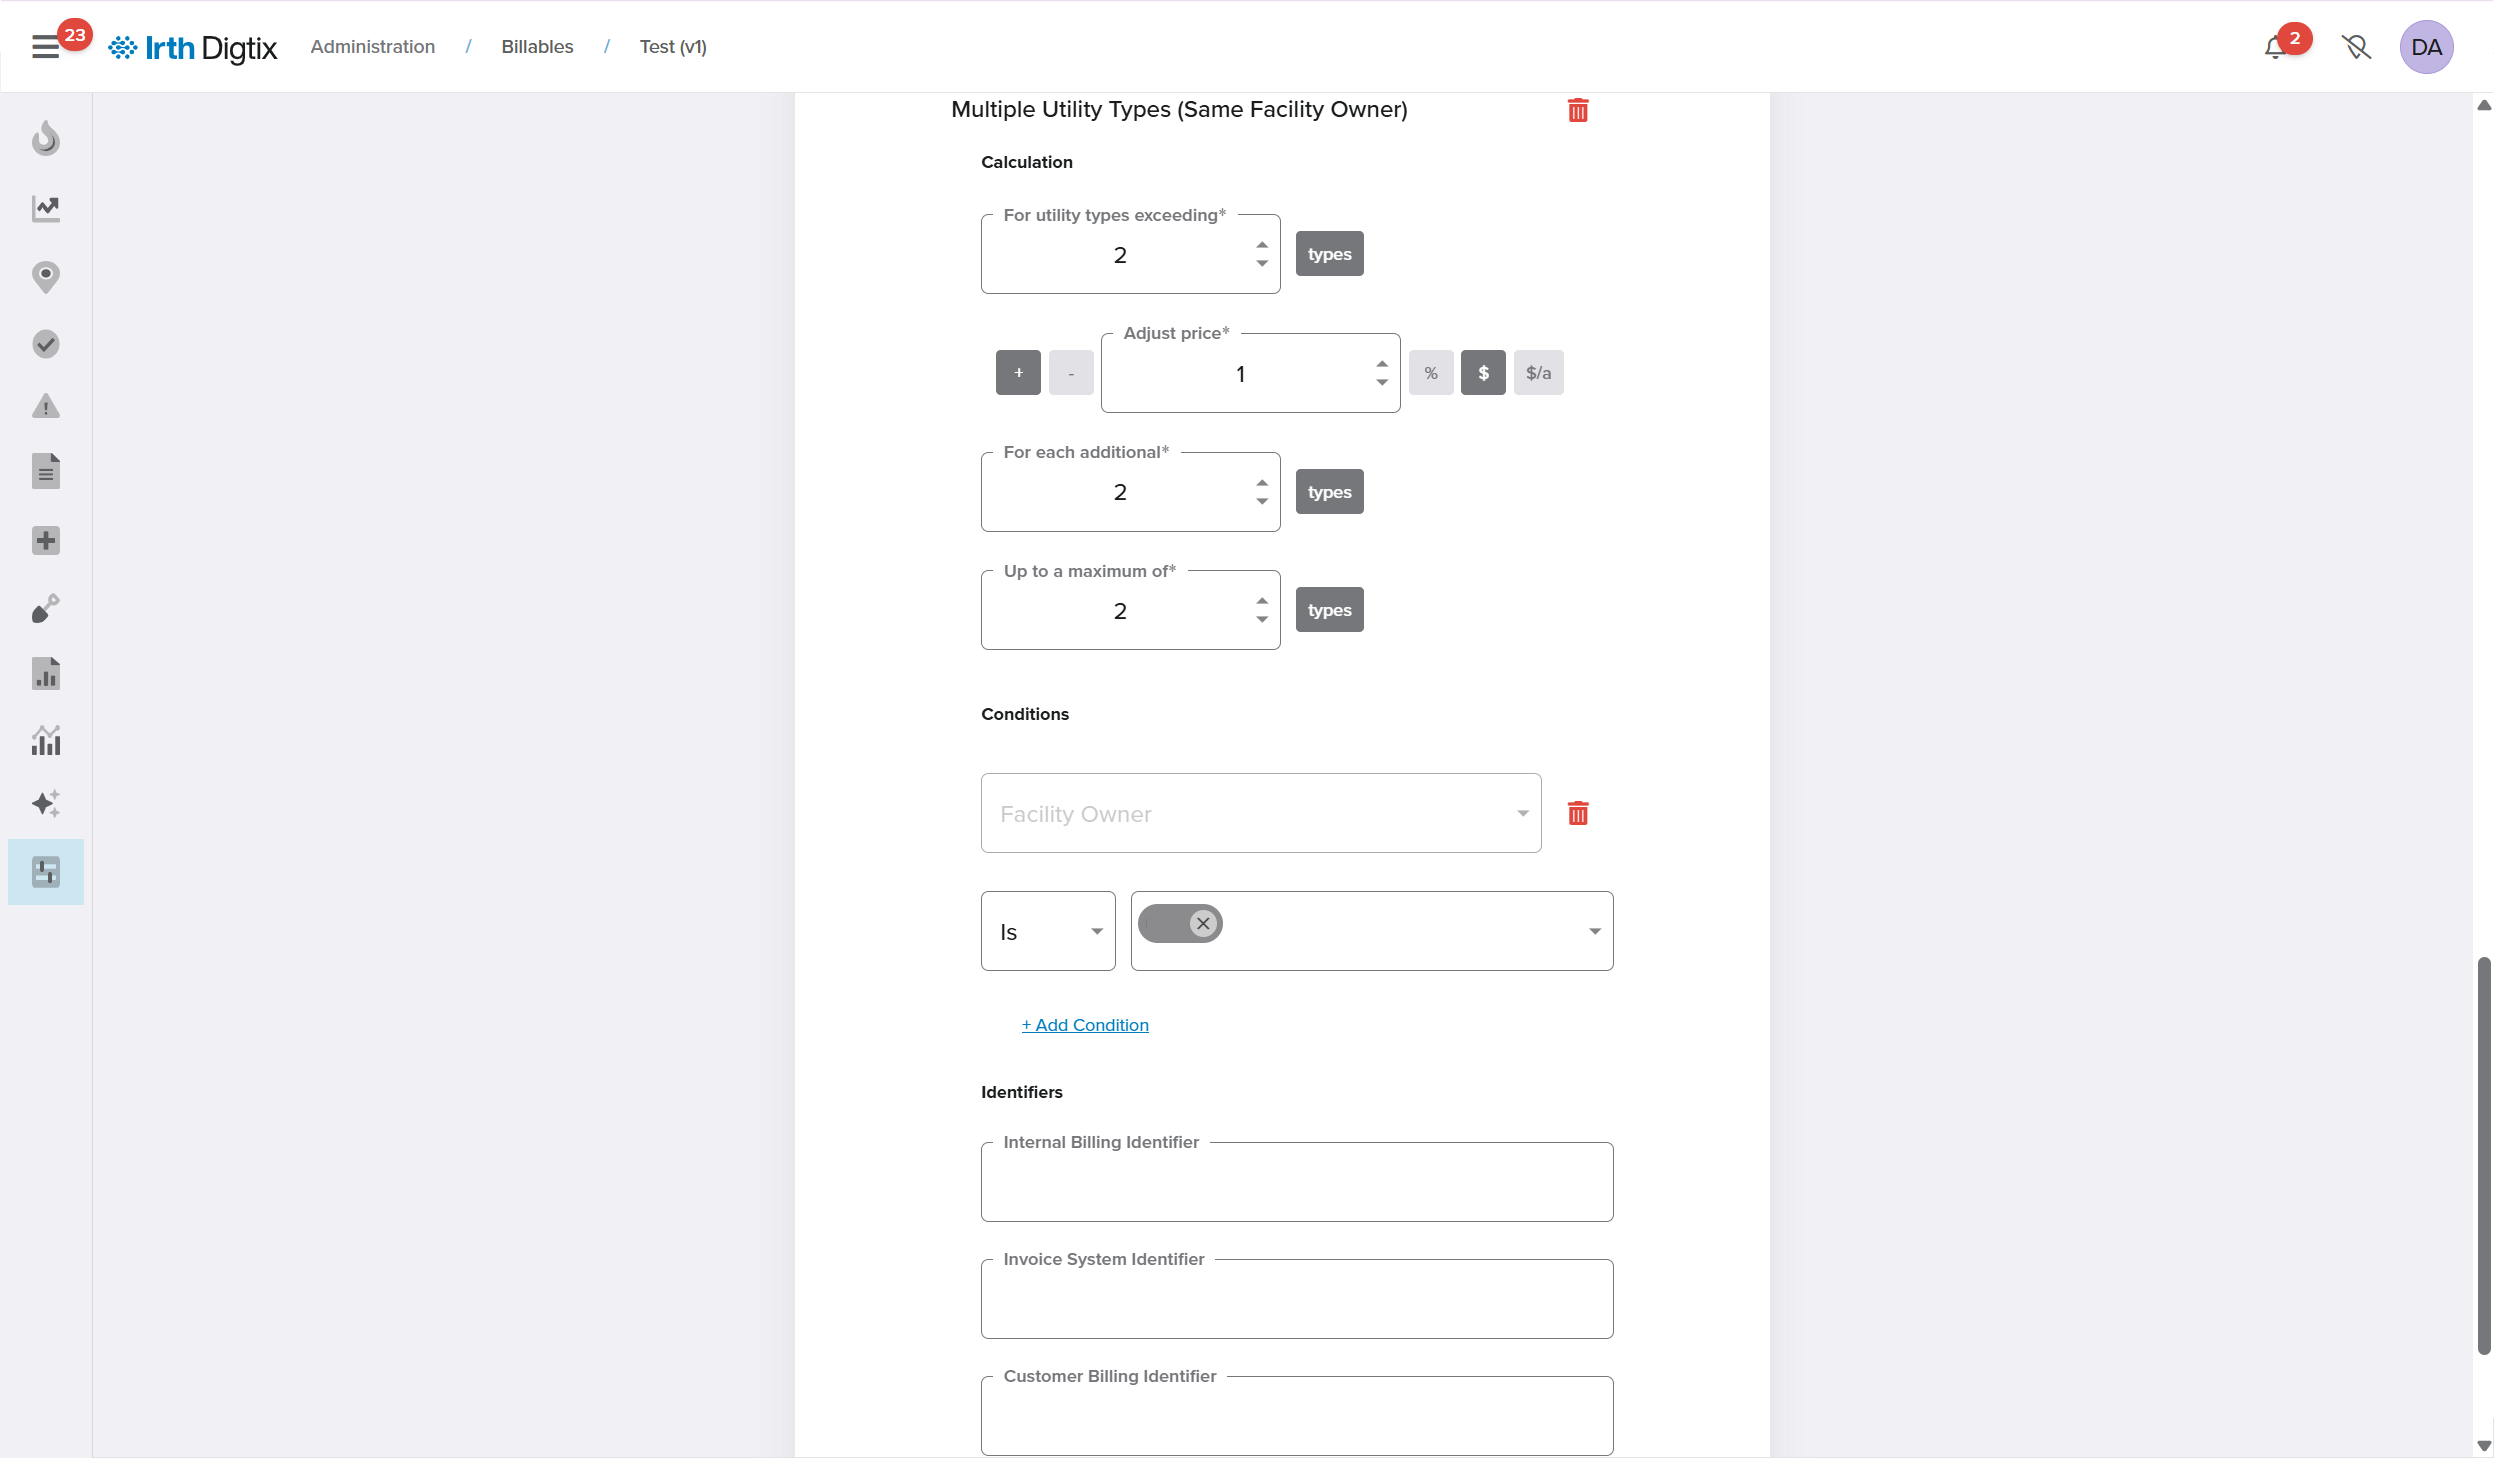Switch price unit to percent

pos(1431,373)
